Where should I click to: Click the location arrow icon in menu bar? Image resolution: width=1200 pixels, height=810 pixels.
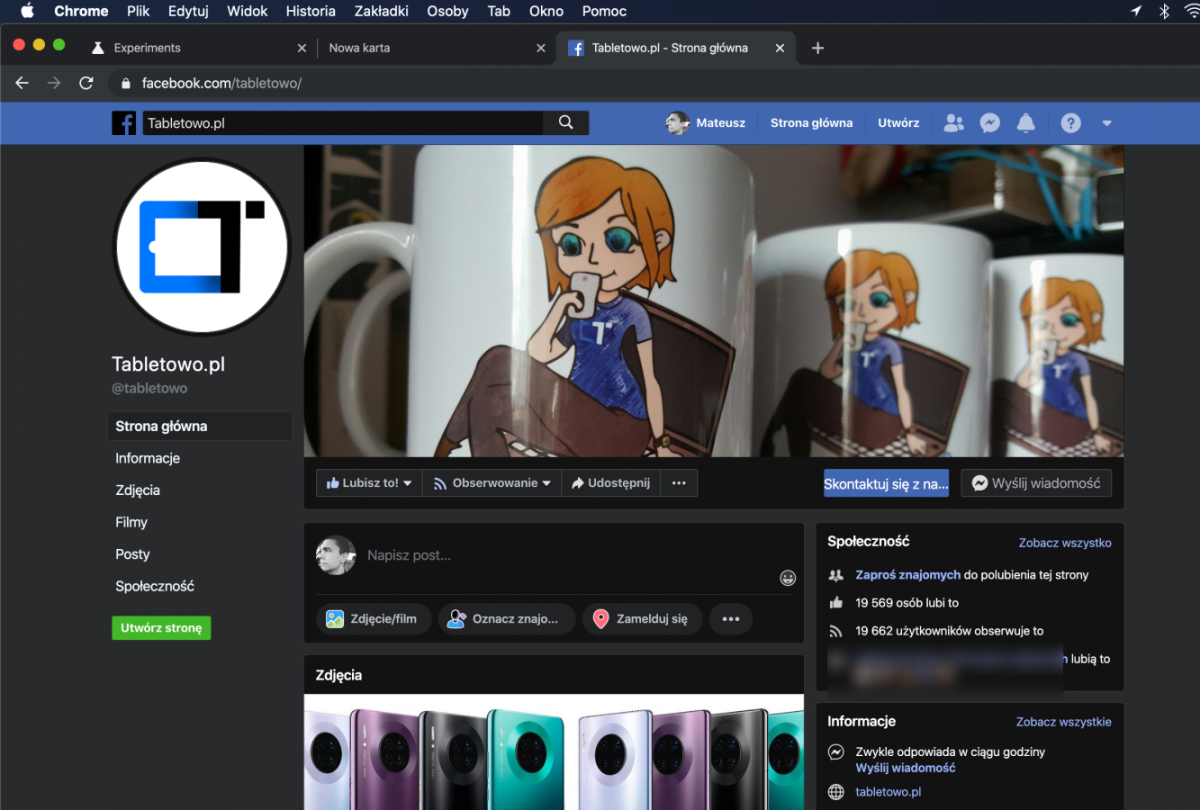pos(1136,11)
